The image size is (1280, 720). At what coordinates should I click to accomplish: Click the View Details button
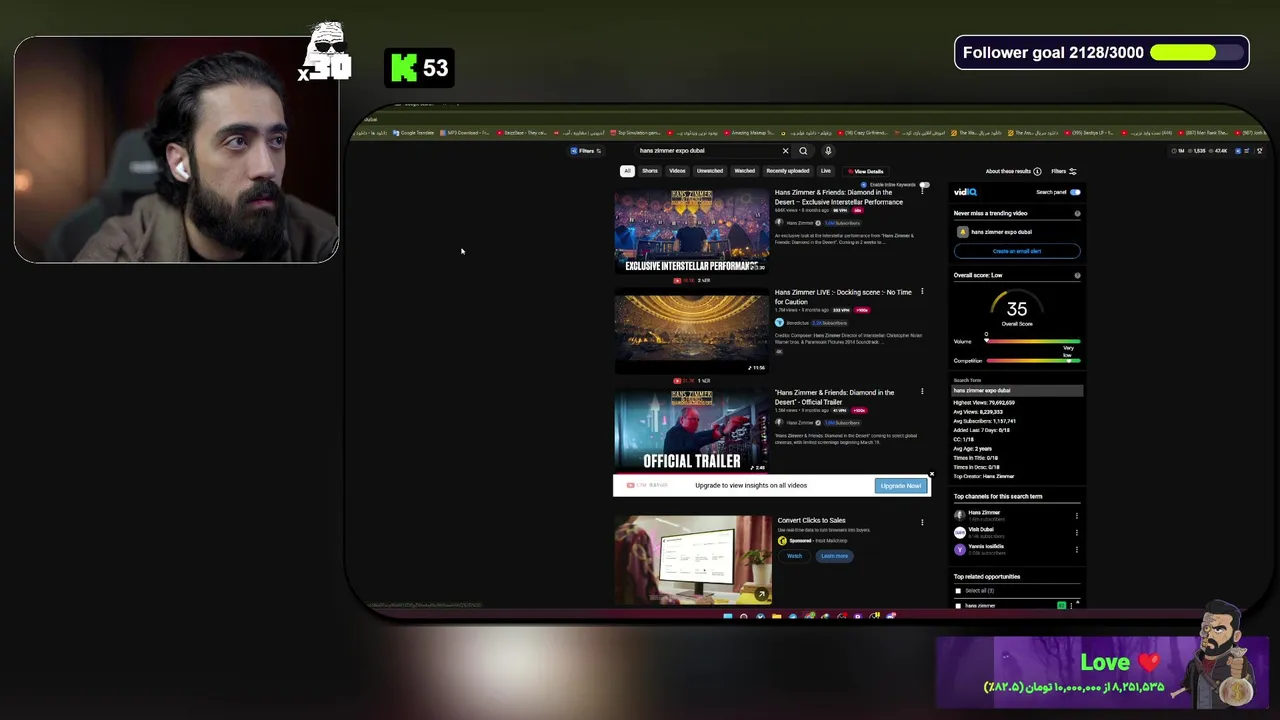(x=866, y=171)
